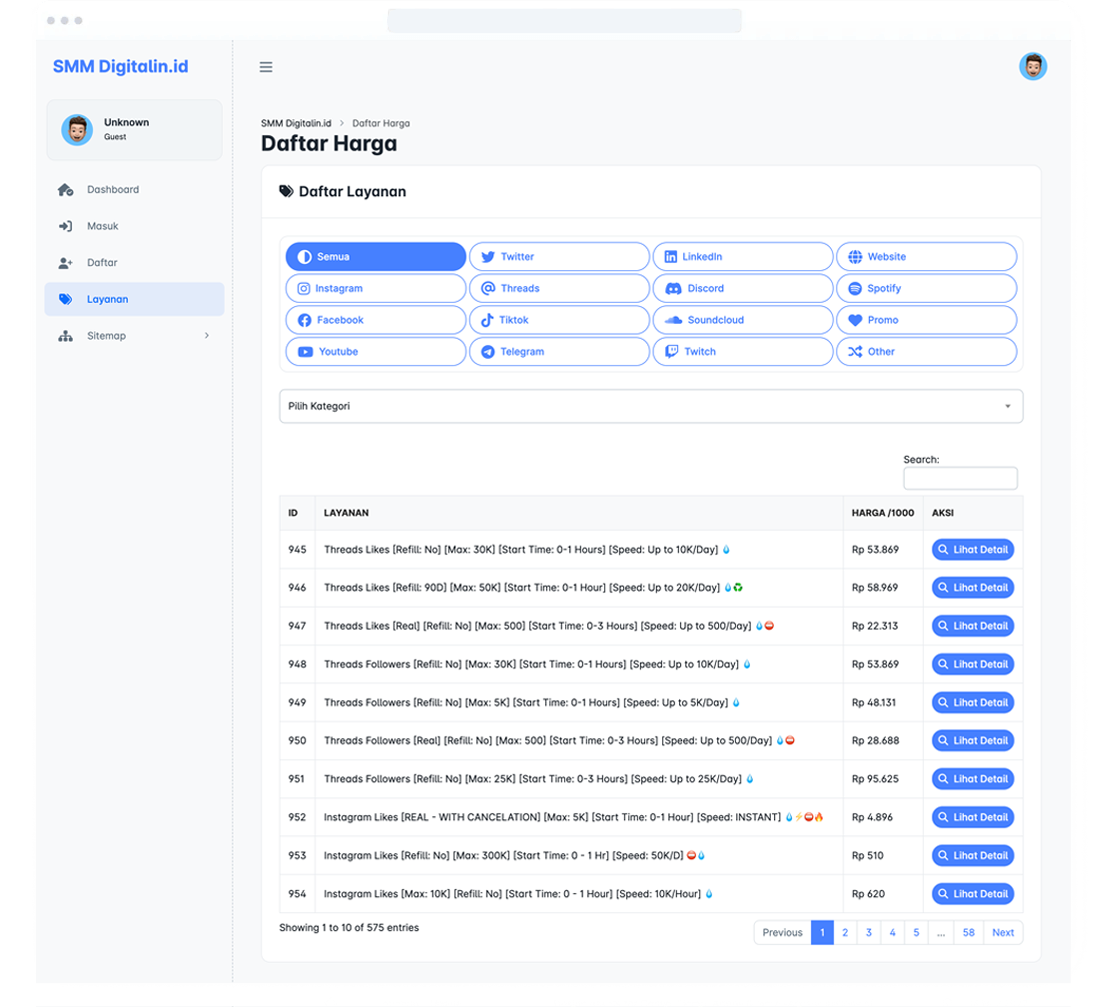This screenshot has height=1007, width=1108.
Task: Filter services by Spotify
Action: (926, 288)
